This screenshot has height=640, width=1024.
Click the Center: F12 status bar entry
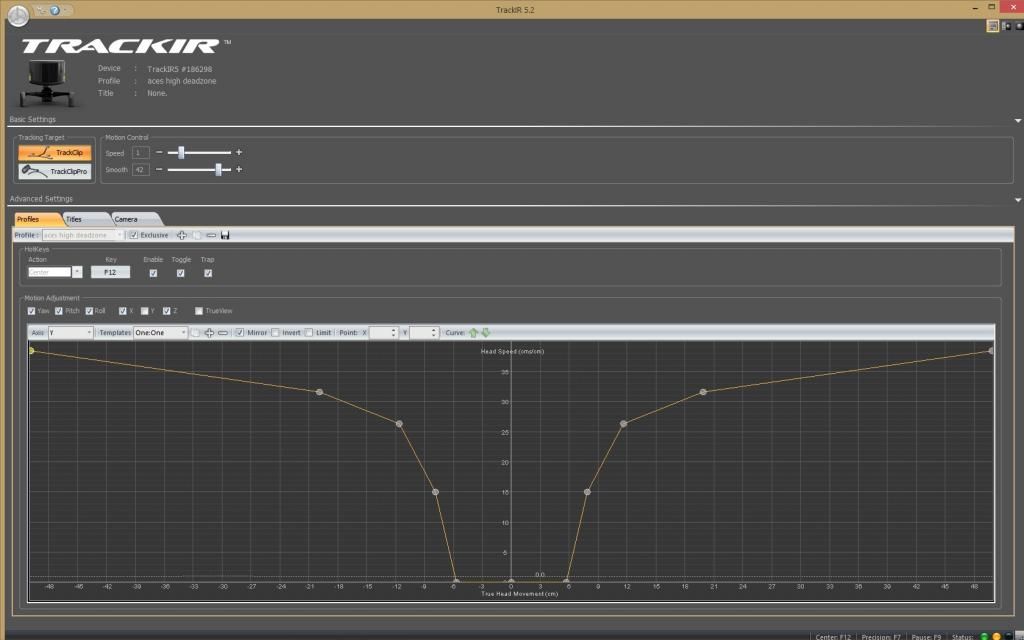pyautogui.click(x=833, y=637)
